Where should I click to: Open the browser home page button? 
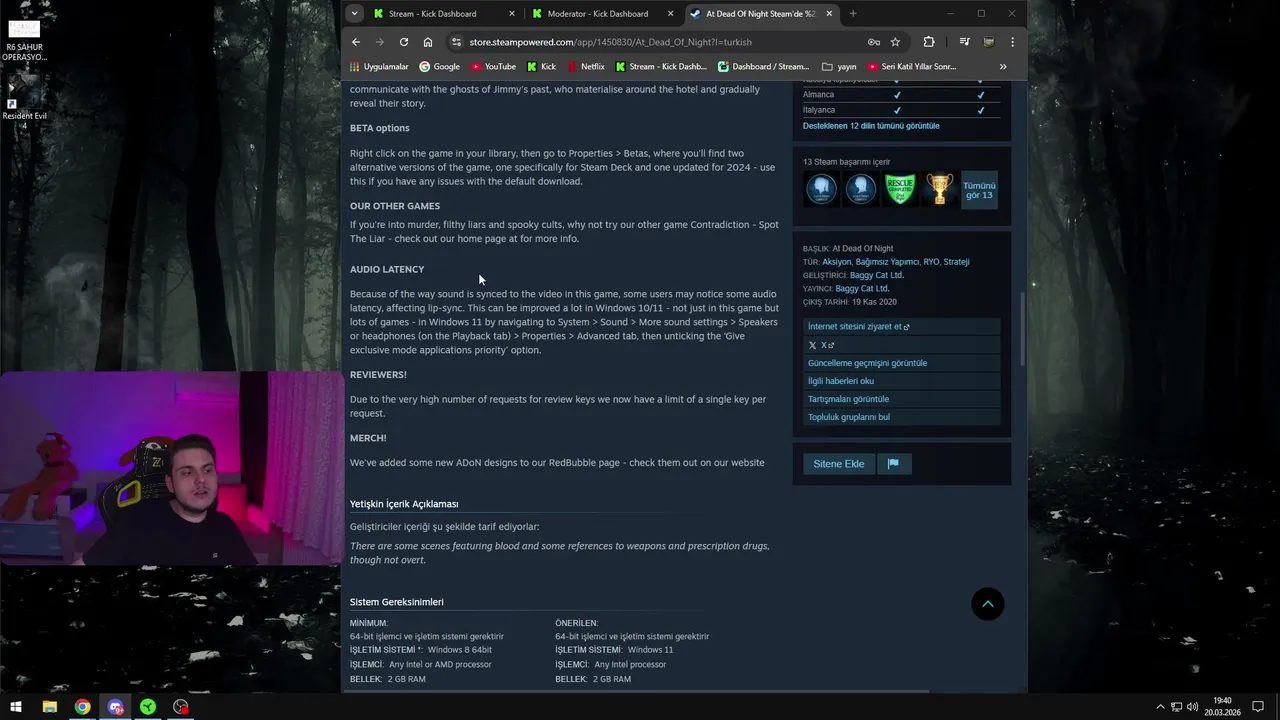pos(428,42)
